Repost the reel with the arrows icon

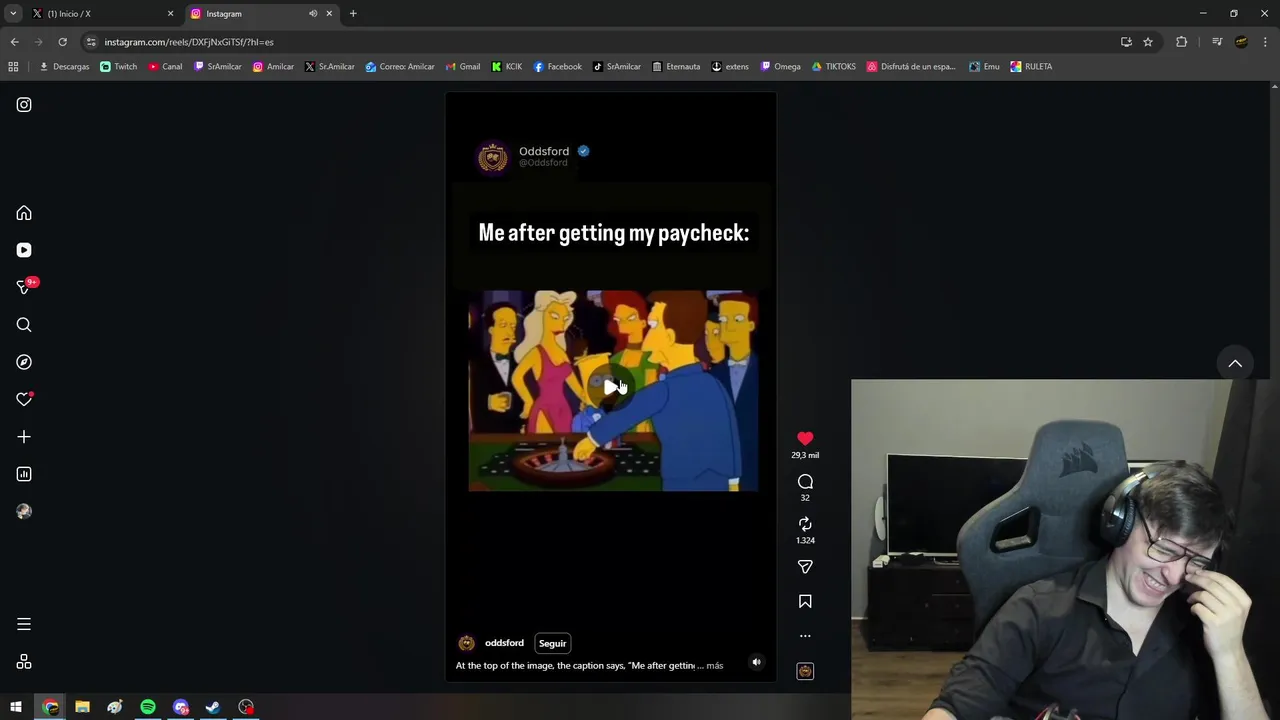click(x=805, y=524)
